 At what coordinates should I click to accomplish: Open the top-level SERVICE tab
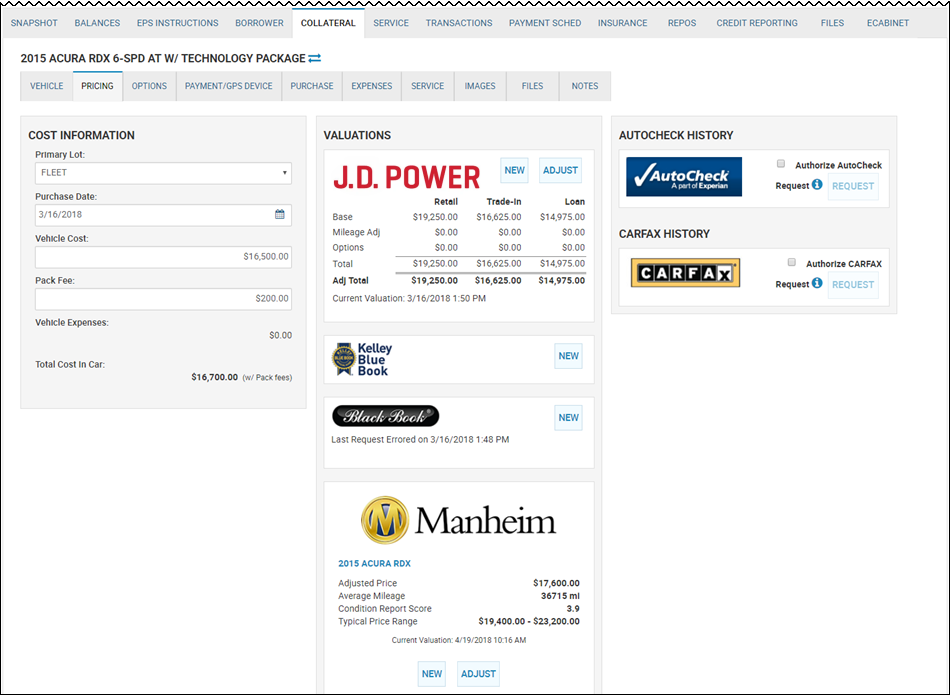(x=391, y=23)
